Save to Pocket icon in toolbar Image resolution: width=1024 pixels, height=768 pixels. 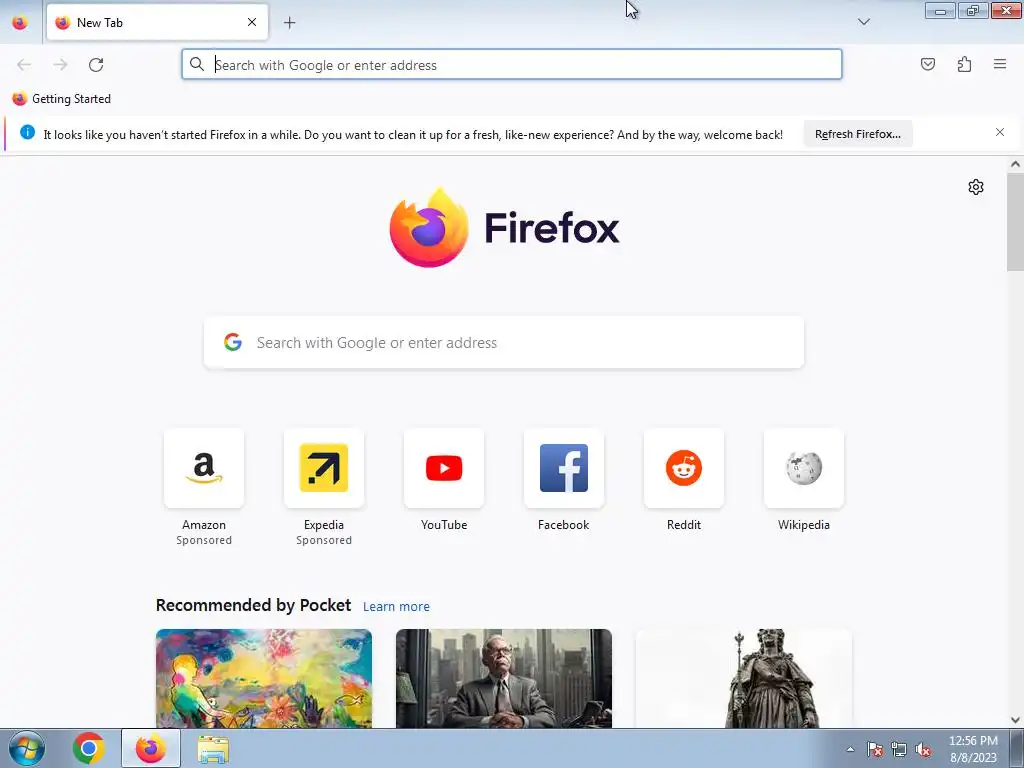(x=927, y=64)
